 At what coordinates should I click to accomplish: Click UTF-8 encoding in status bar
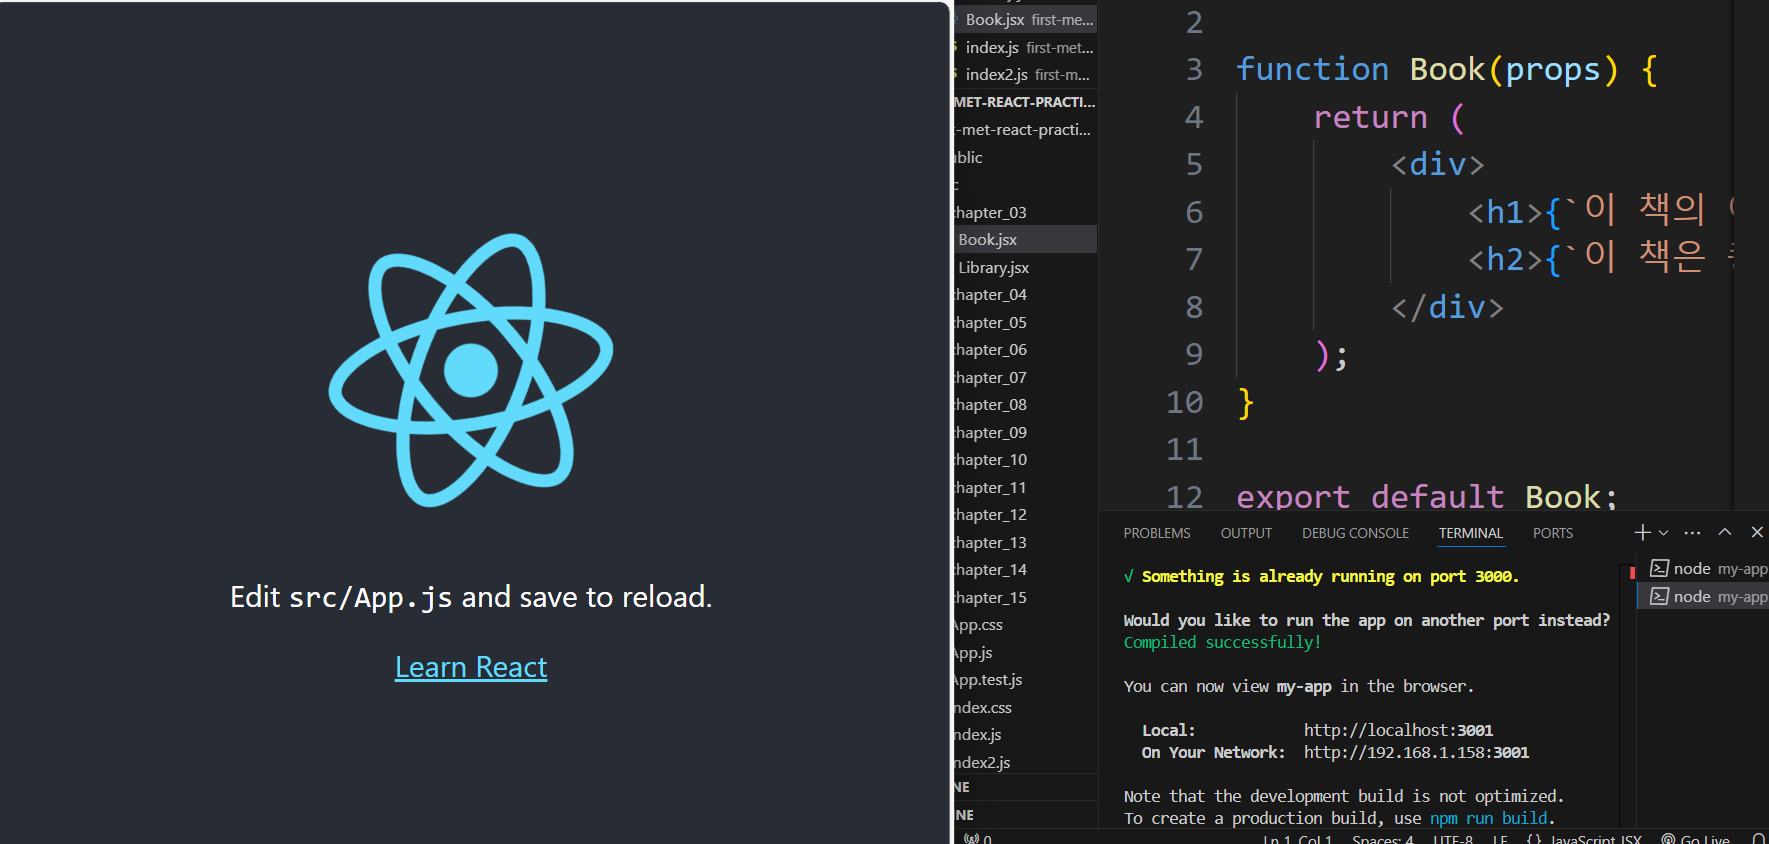(x=1453, y=839)
